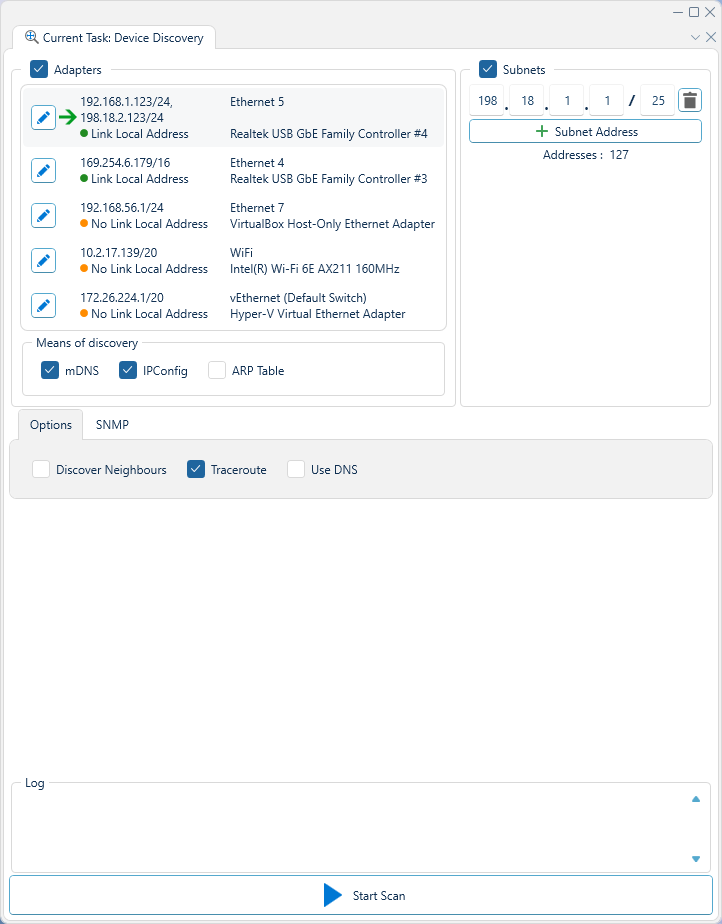Click the subnet prefix length field 25
Viewport: 722px width, 924px height.
[658, 100]
